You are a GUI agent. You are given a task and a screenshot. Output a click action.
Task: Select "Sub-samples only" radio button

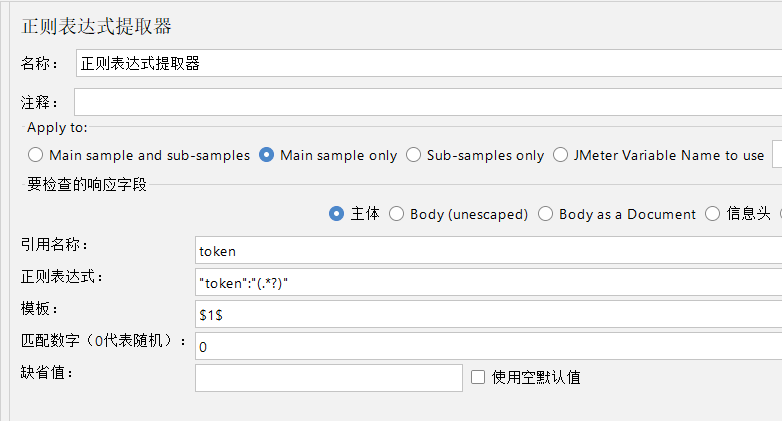pos(414,155)
